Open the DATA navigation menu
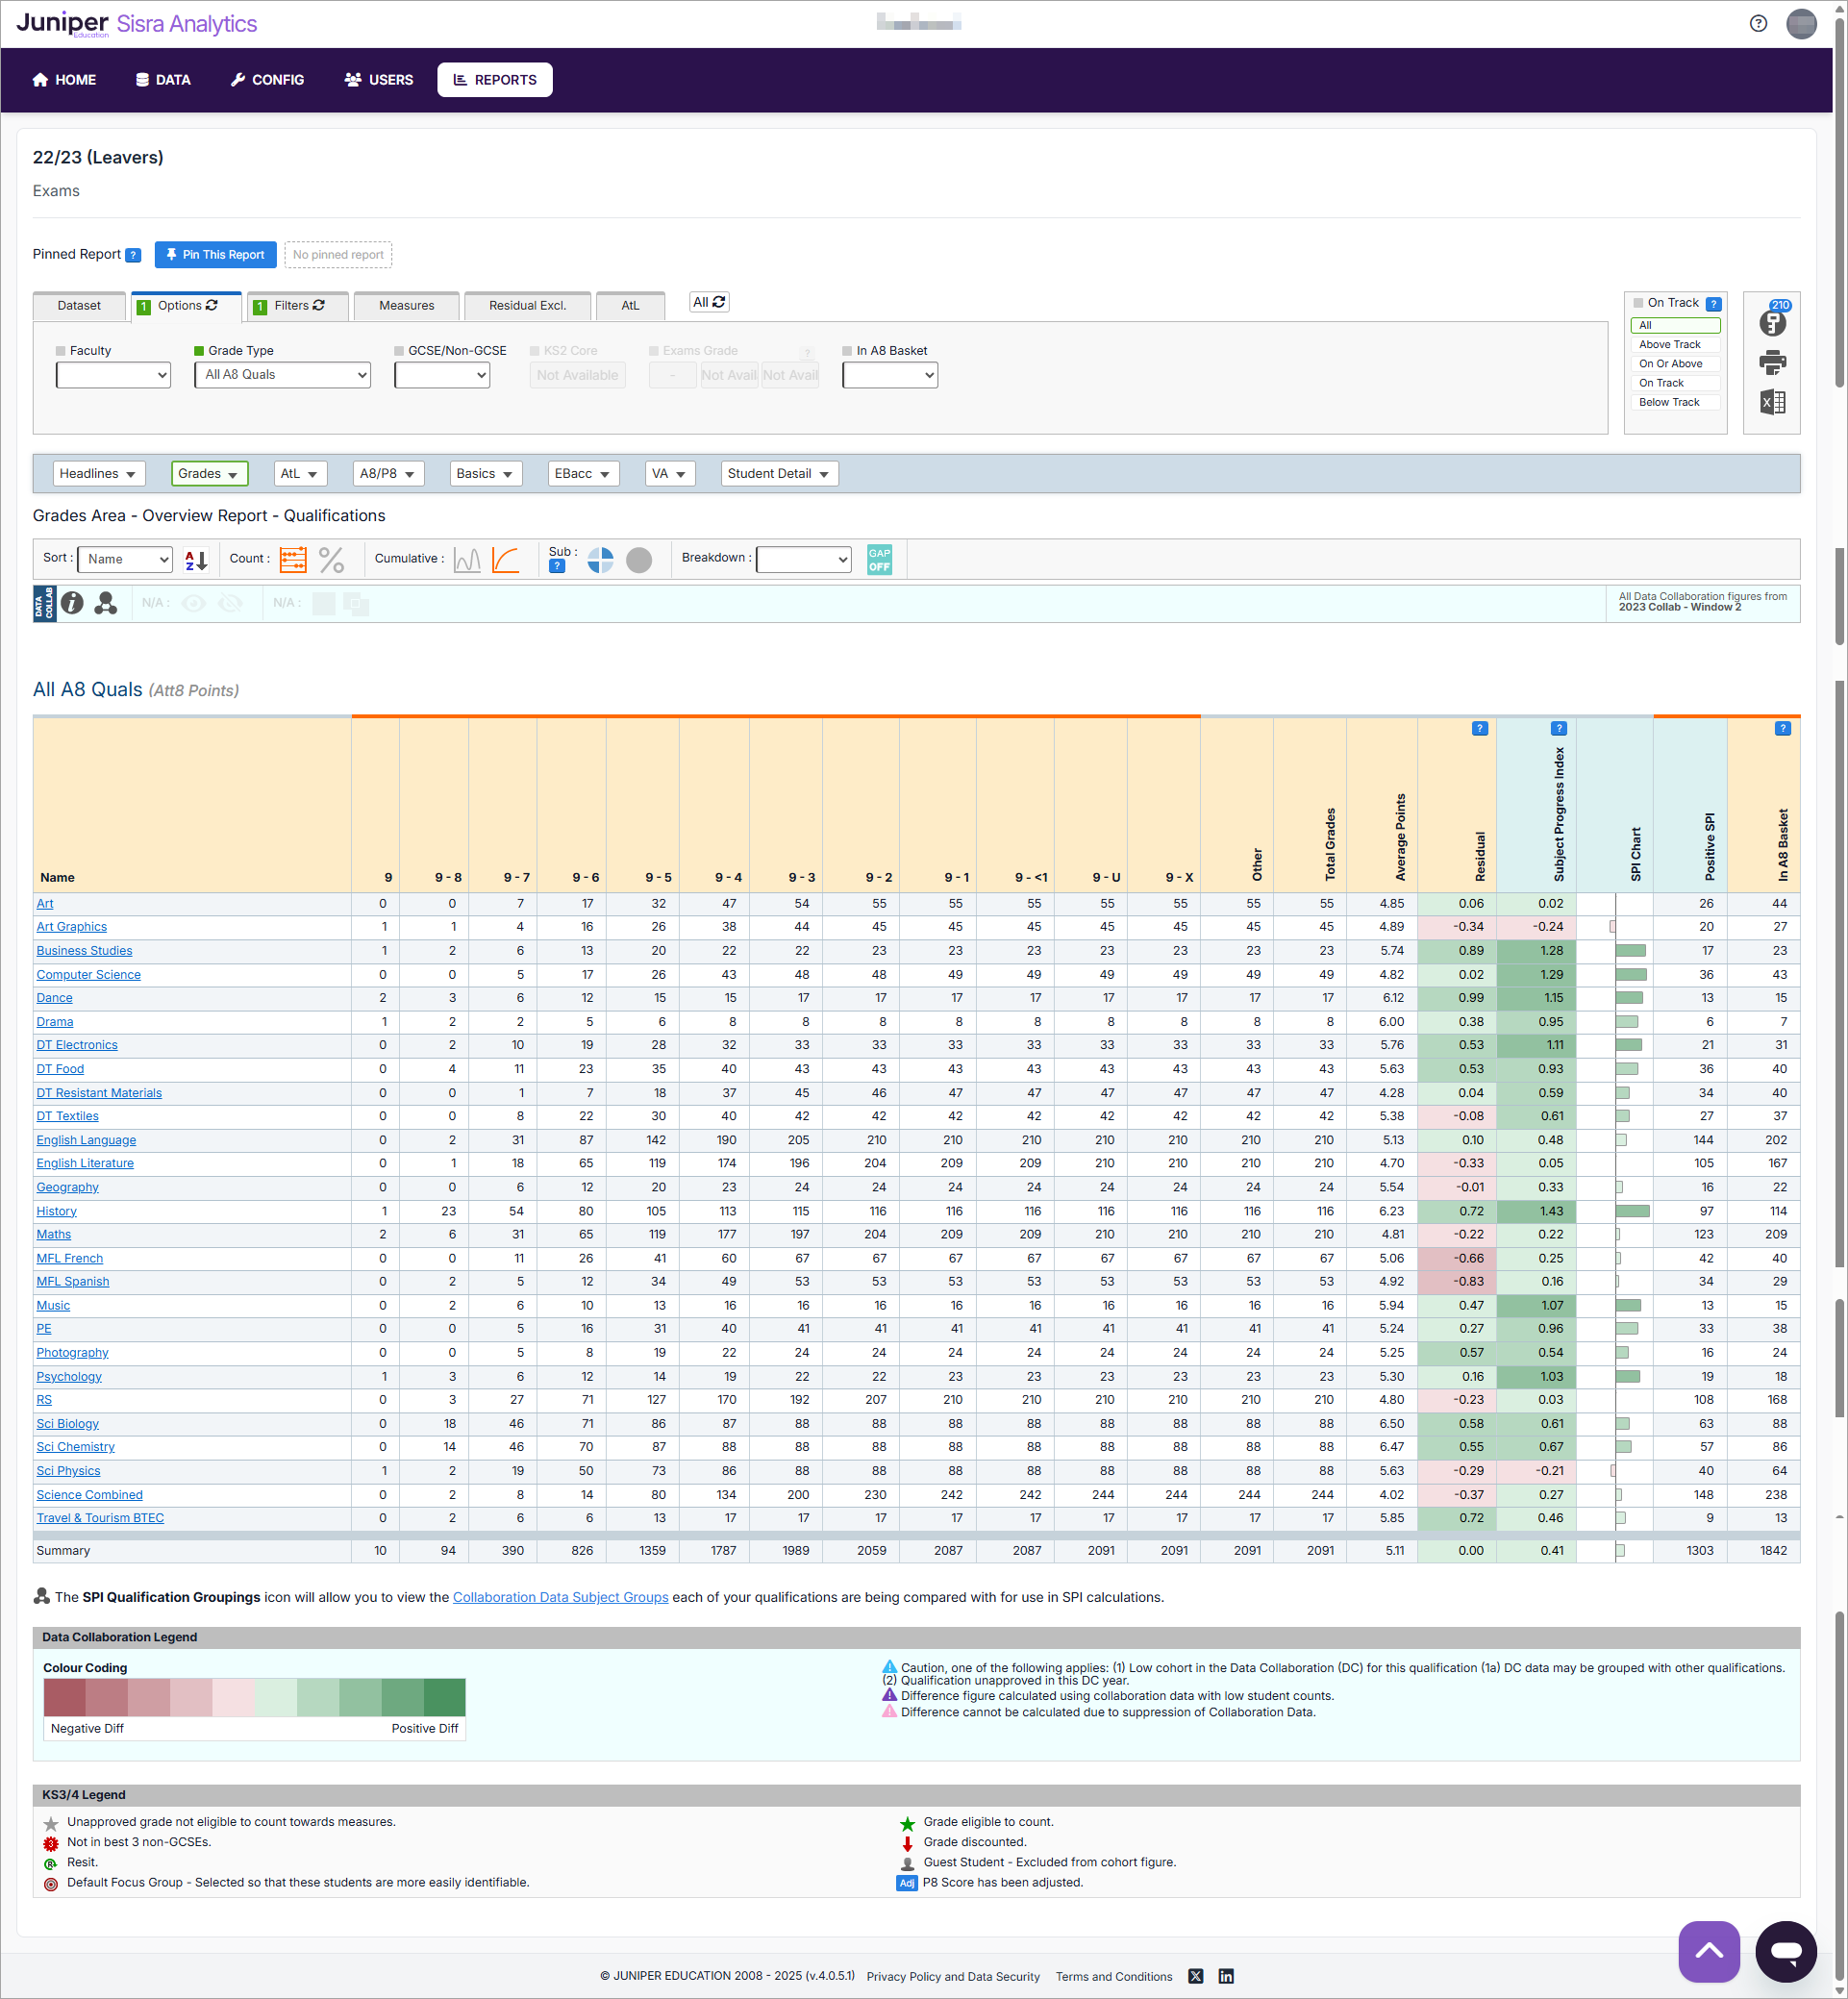Image resolution: width=1848 pixels, height=1999 pixels. tap(162, 79)
